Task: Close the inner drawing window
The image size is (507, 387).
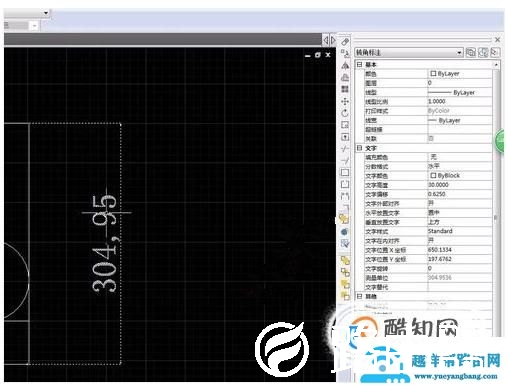Action: (x=328, y=55)
